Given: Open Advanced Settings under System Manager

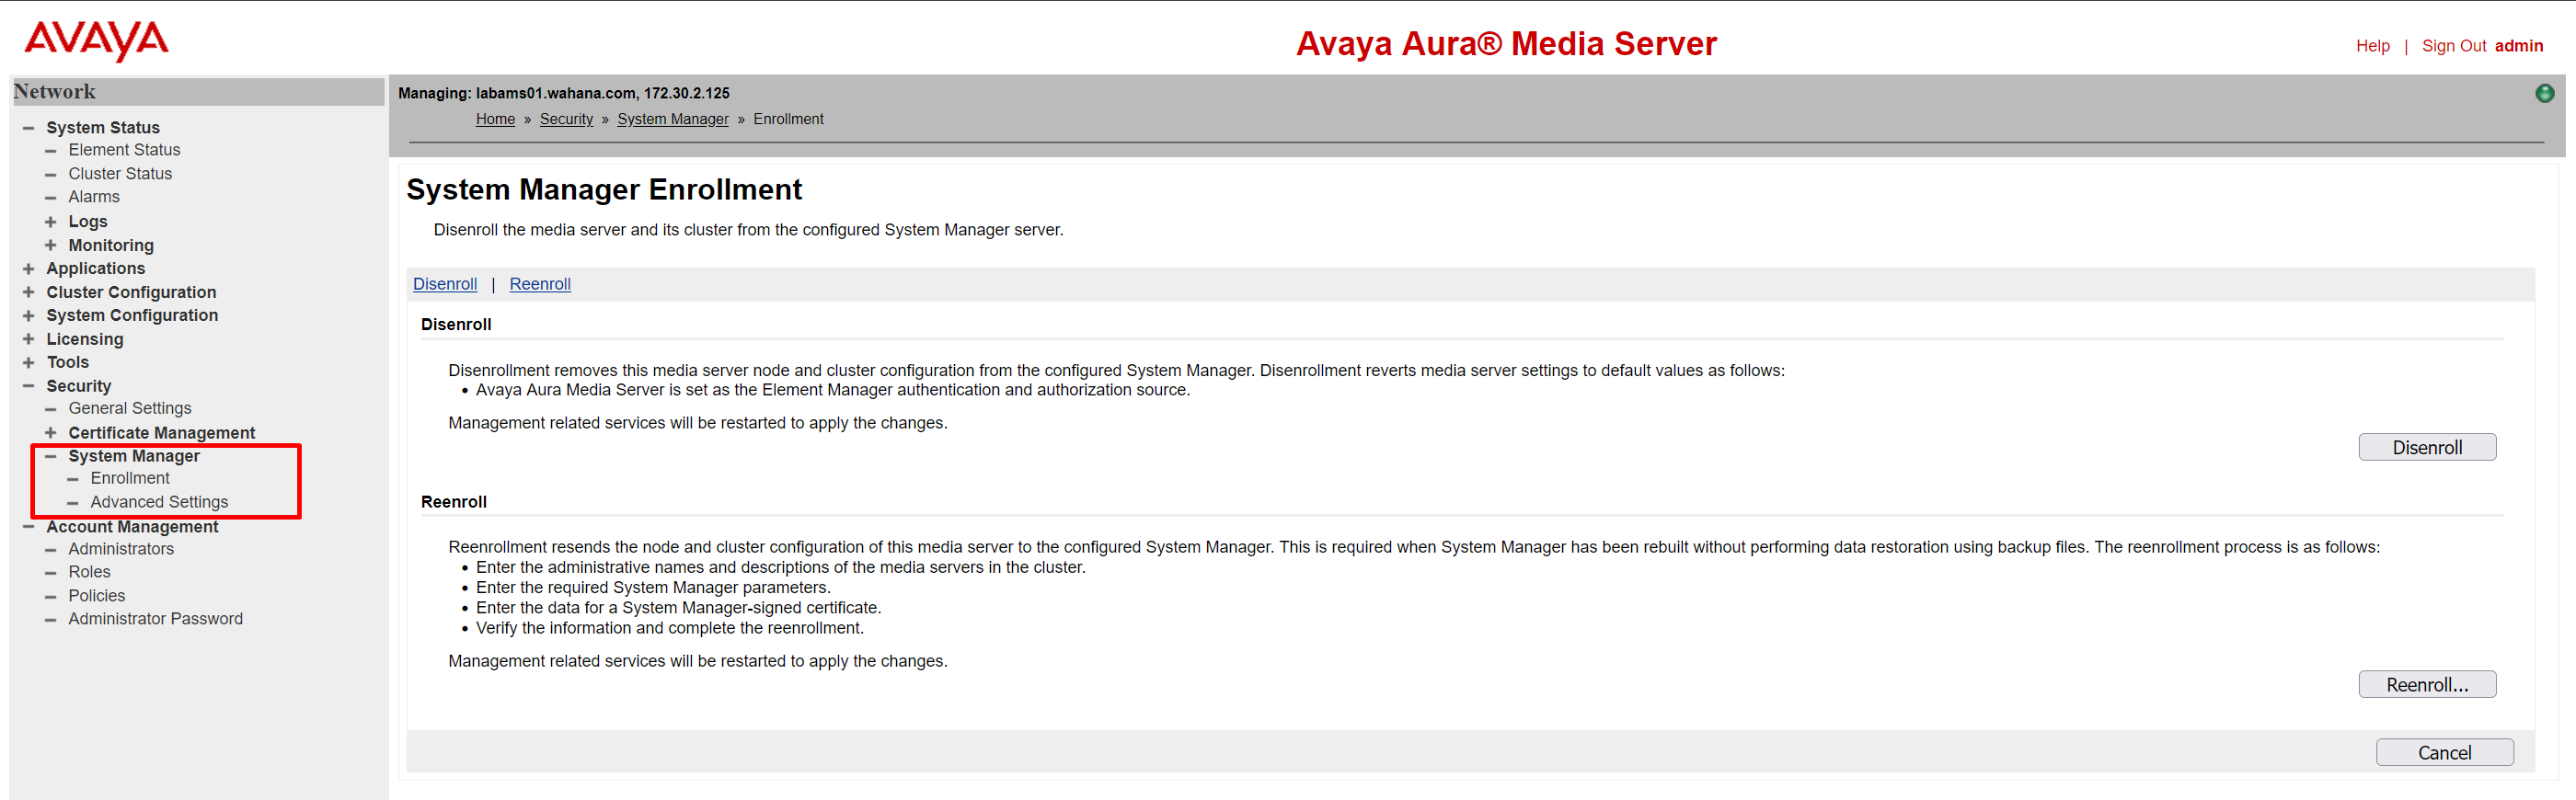Looking at the screenshot, I should [159, 502].
